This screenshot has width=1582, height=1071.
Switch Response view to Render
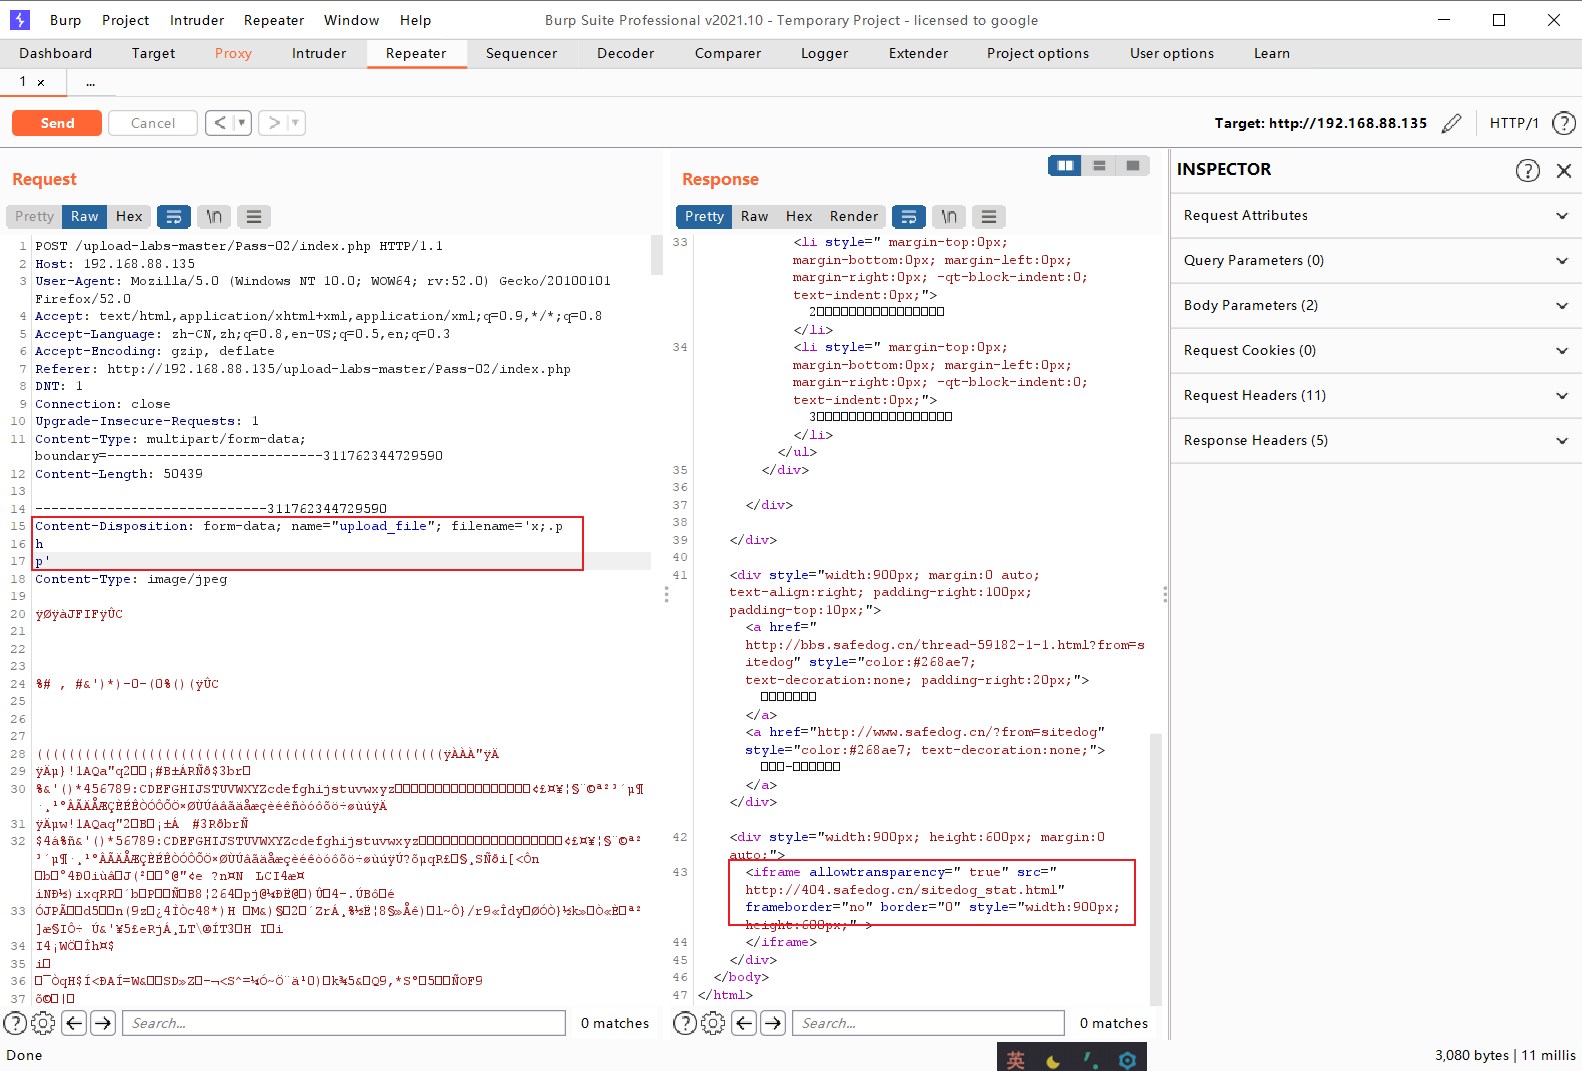[853, 216]
